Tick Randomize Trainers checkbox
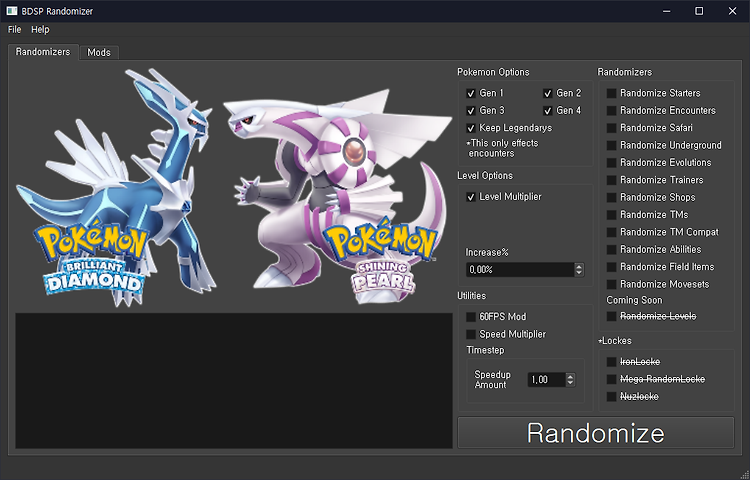This screenshot has width=750, height=480. [x=611, y=180]
